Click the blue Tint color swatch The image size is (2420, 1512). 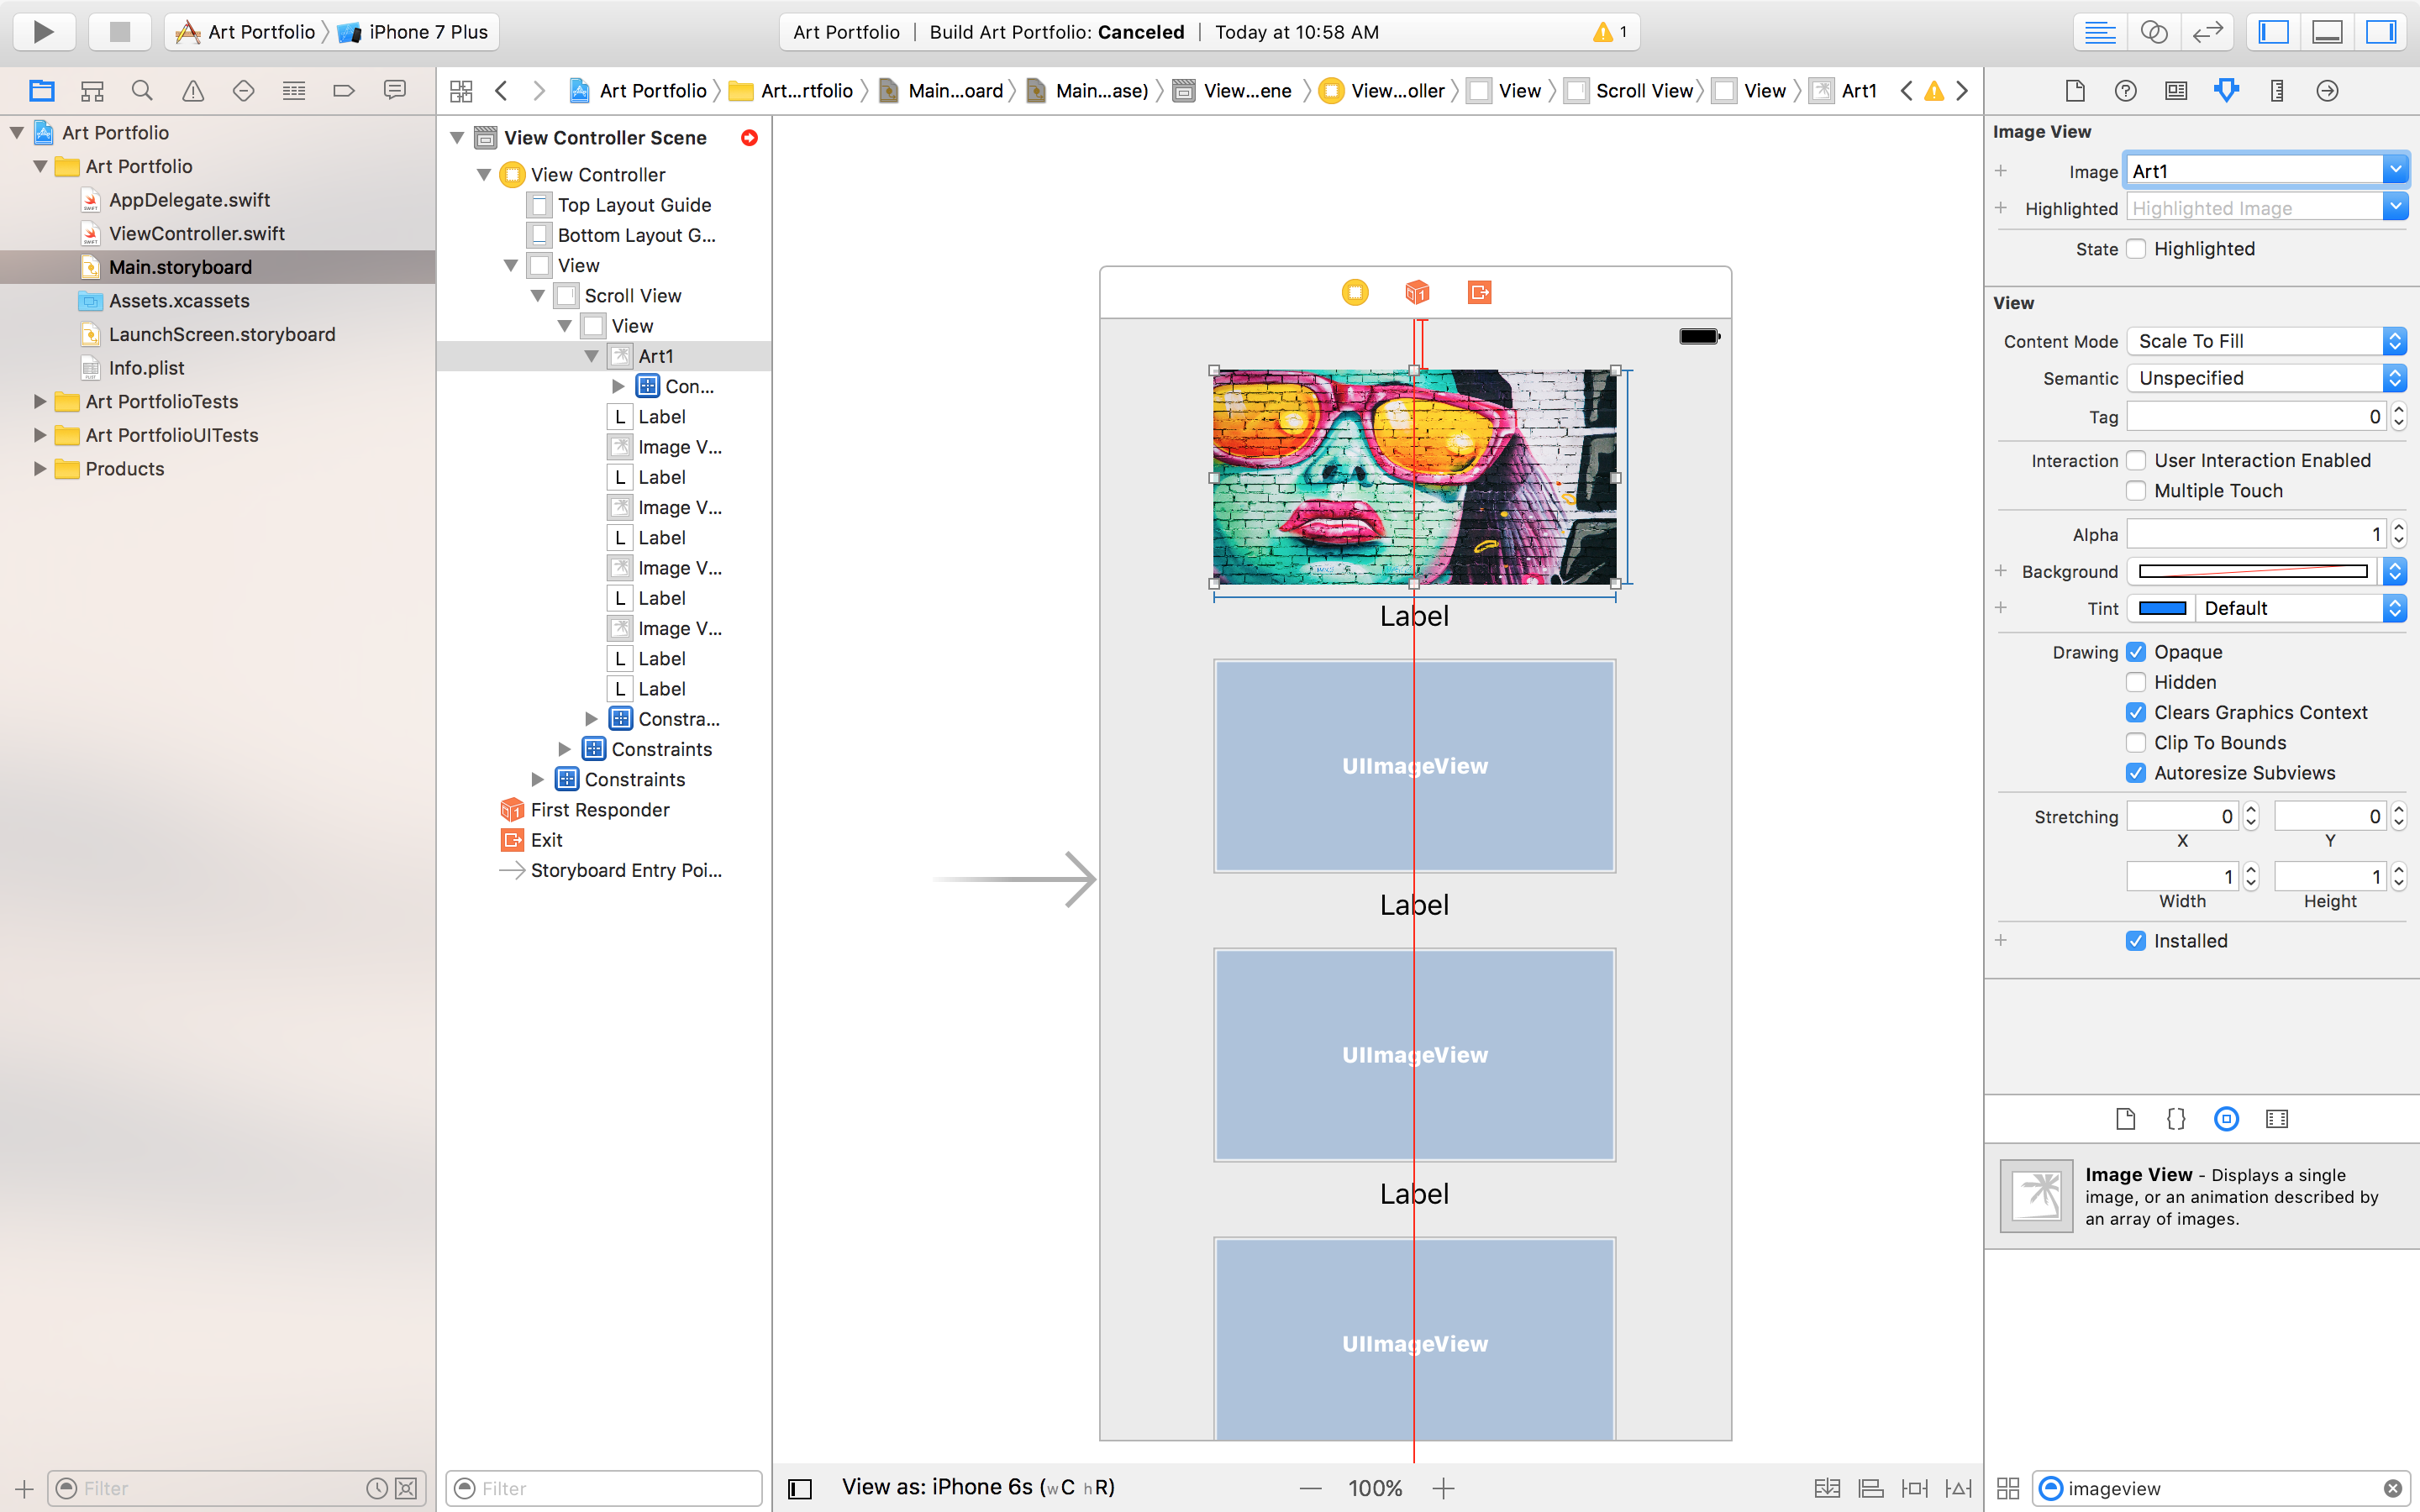point(2162,608)
